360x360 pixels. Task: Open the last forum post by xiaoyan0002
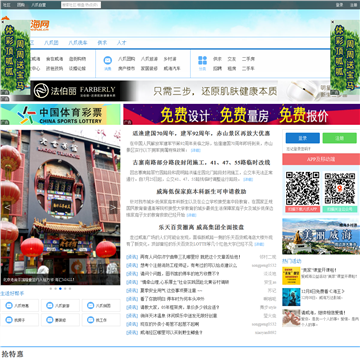pos(171,332)
